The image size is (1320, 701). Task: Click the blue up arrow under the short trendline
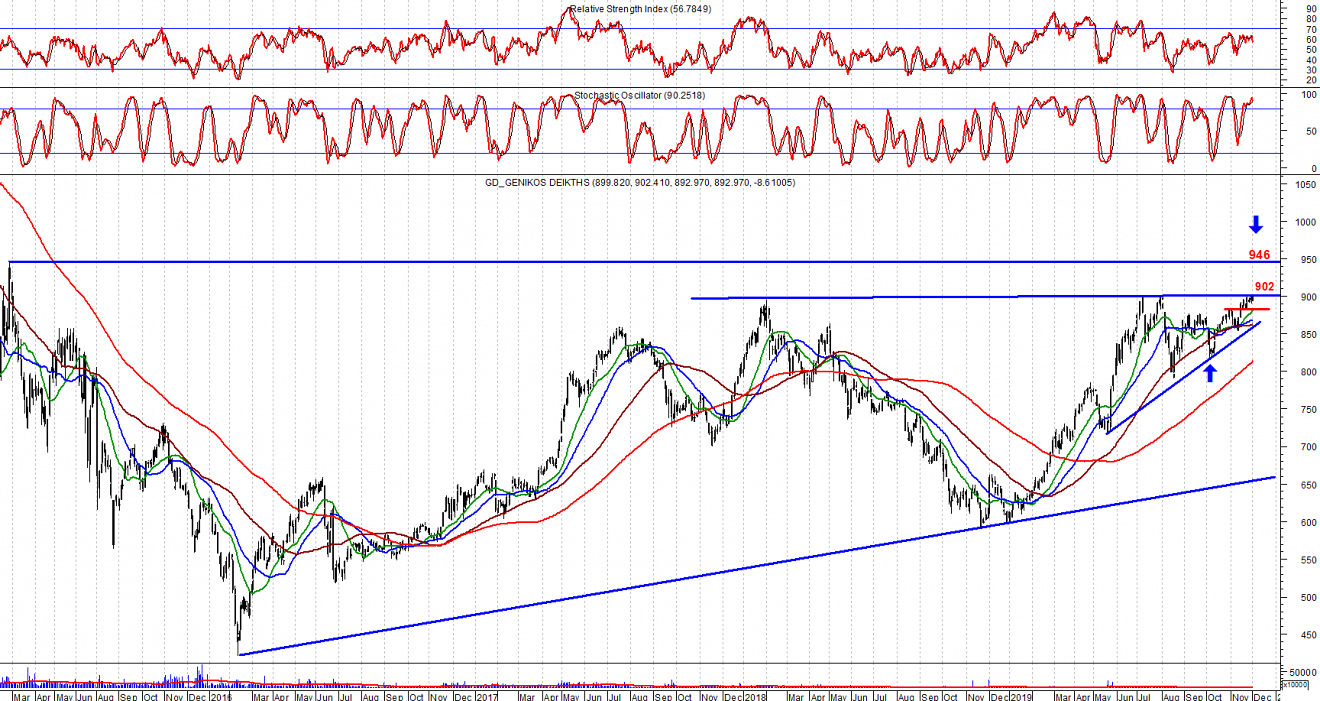coord(1210,373)
